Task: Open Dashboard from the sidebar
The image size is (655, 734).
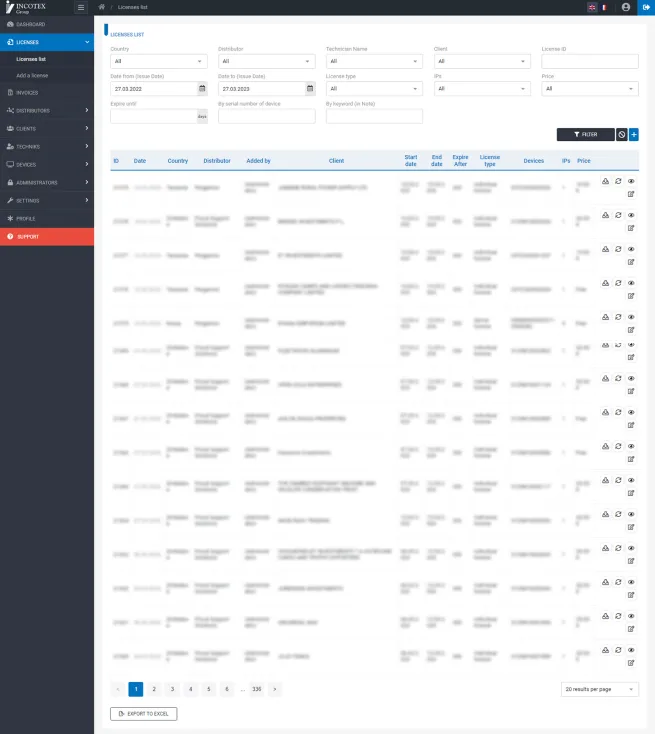Action: pos(47,24)
